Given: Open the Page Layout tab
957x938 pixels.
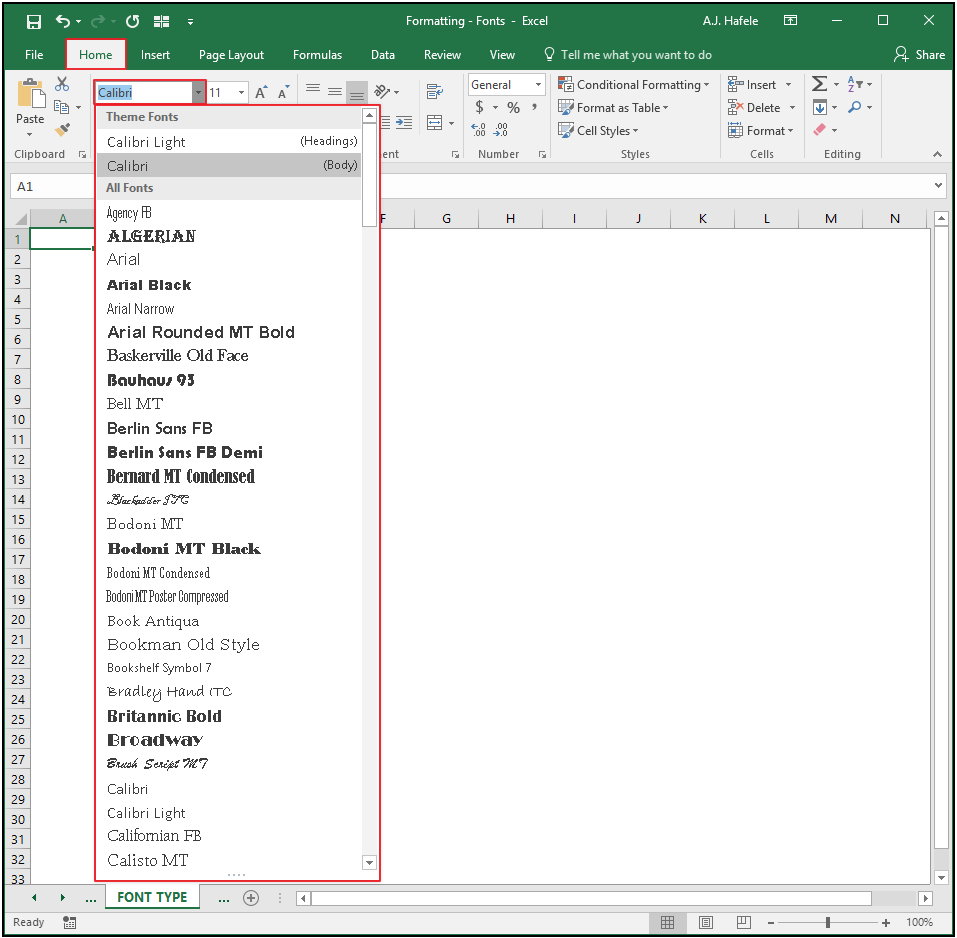Looking at the screenshot, I should click(x=231, y=55).
